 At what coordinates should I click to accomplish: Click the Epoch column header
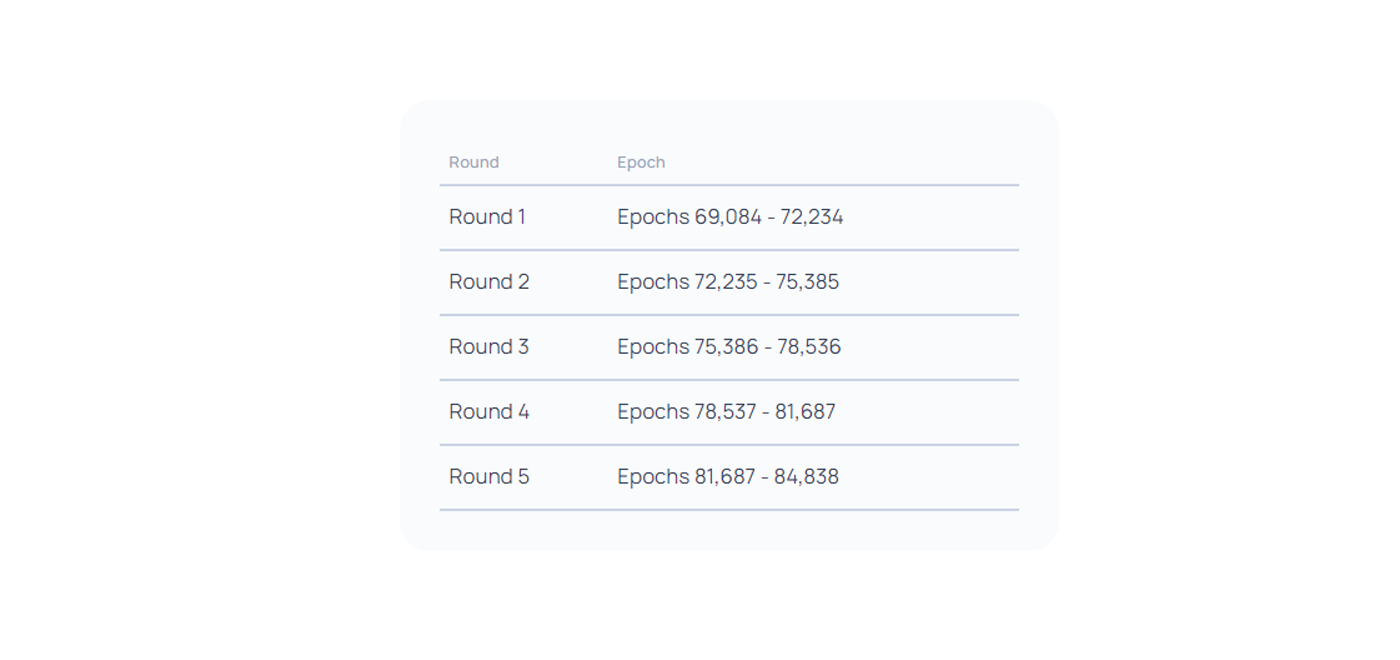click(641, 162)
